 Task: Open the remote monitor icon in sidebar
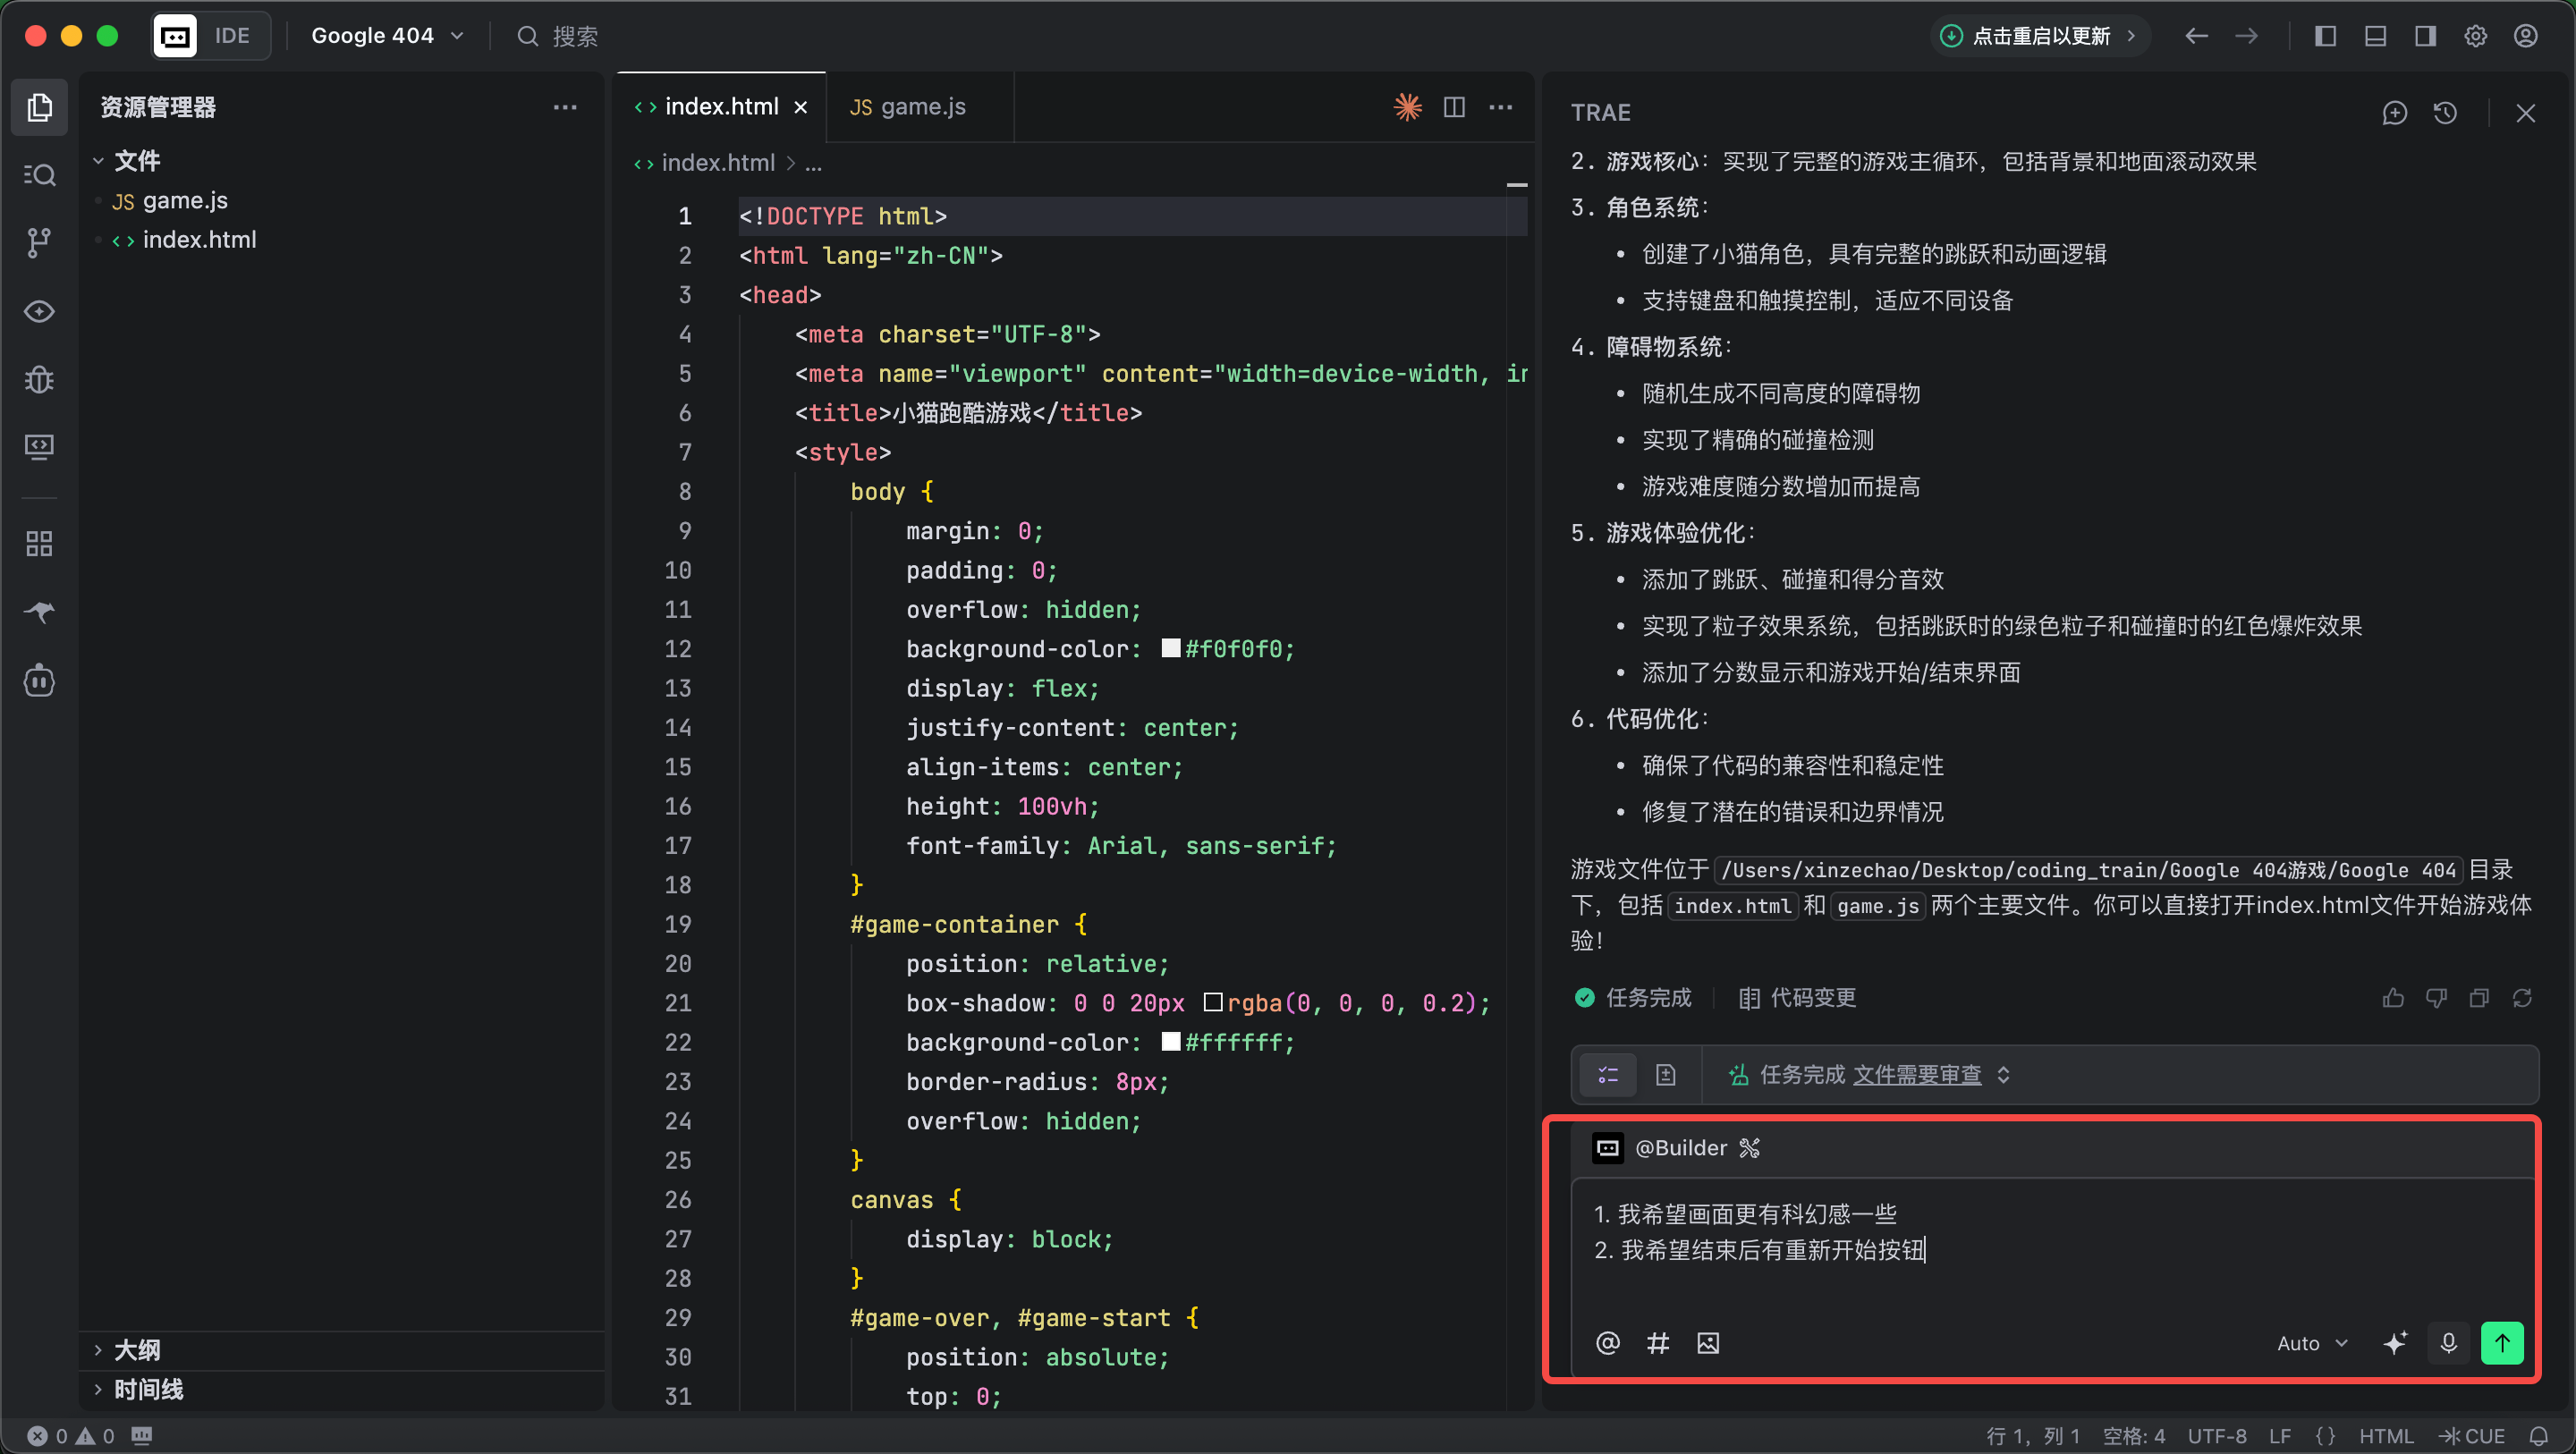[39, 446]
